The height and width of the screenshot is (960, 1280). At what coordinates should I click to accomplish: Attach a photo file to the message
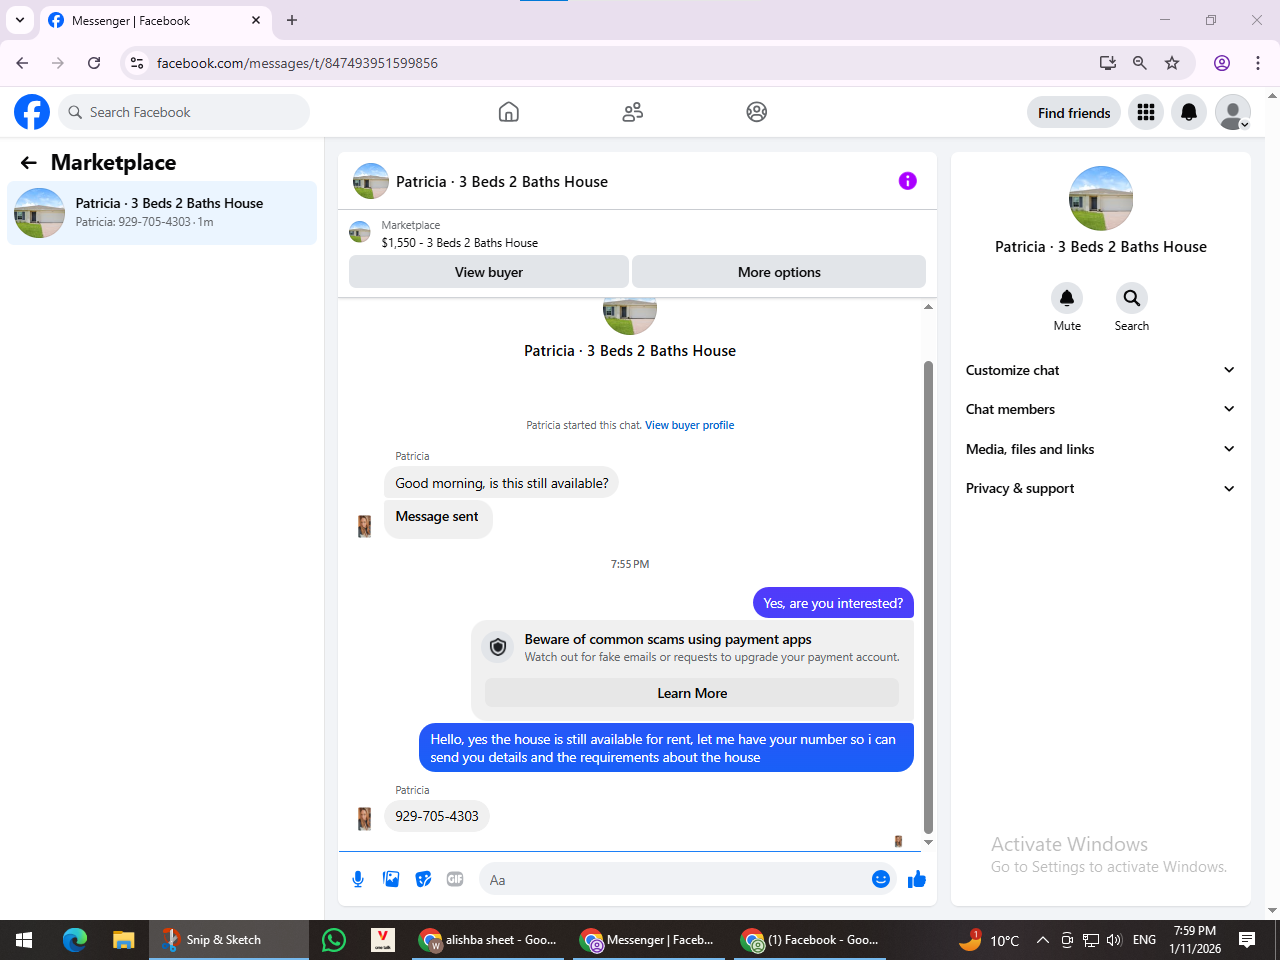[x=391, y=879]
